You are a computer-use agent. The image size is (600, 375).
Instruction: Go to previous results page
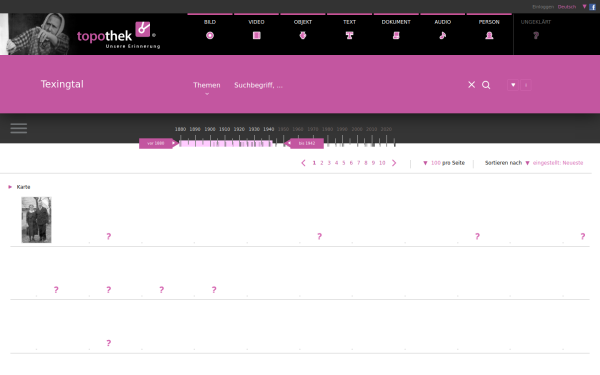[303, 163]
